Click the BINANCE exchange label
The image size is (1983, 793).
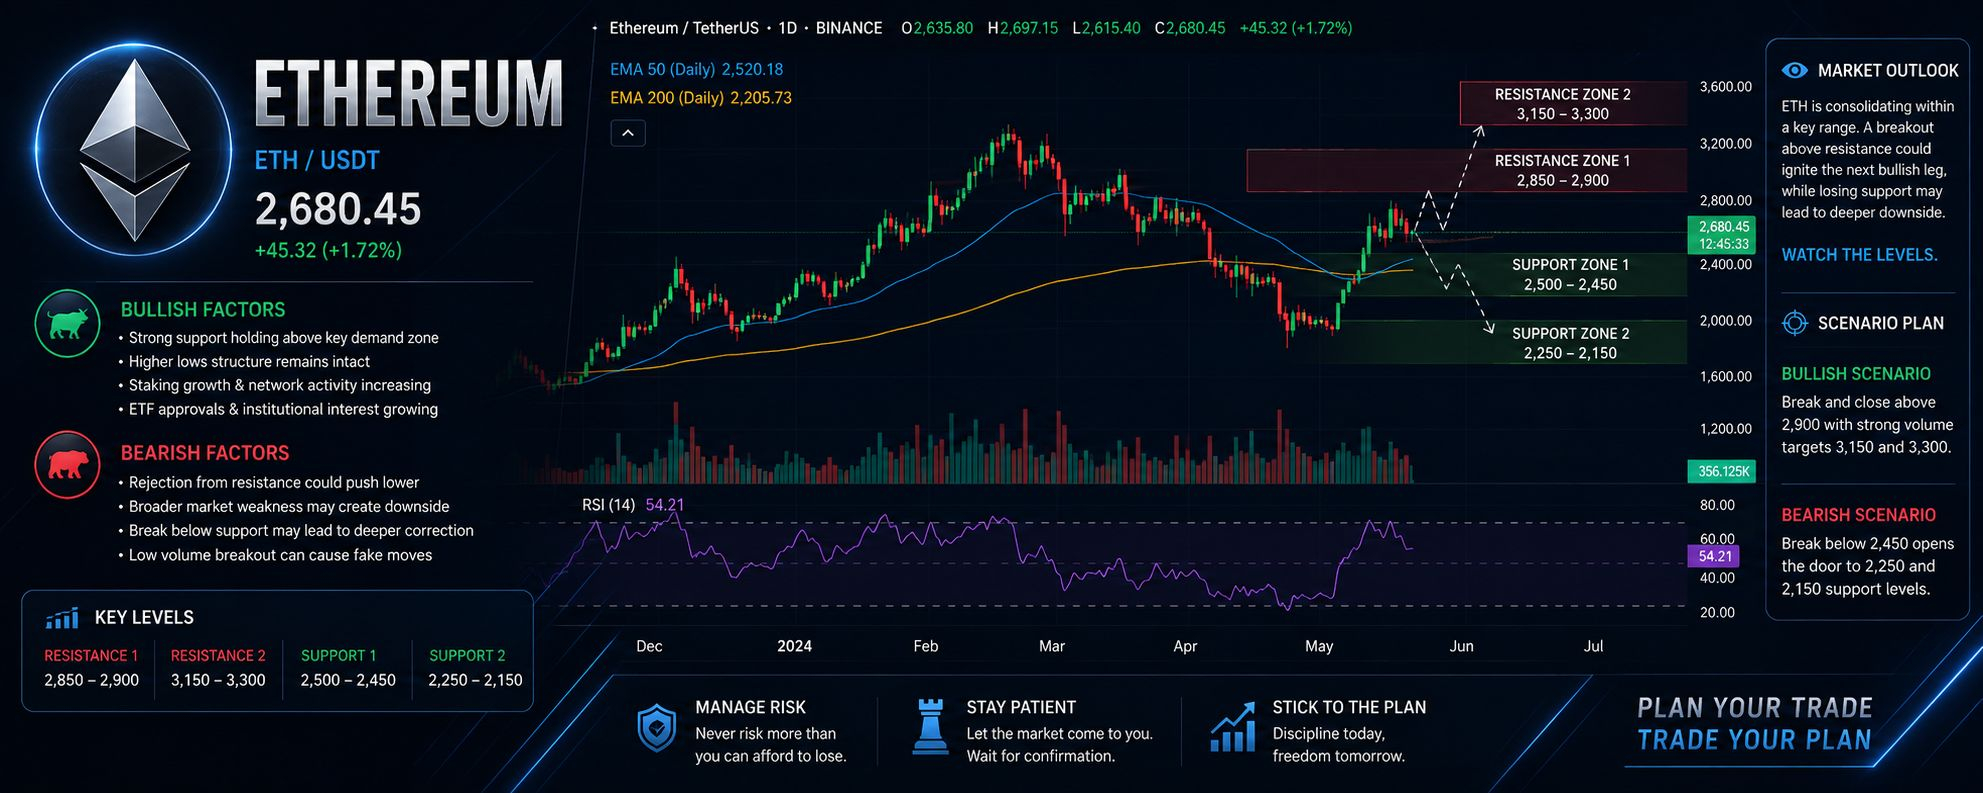click(849, 28)
